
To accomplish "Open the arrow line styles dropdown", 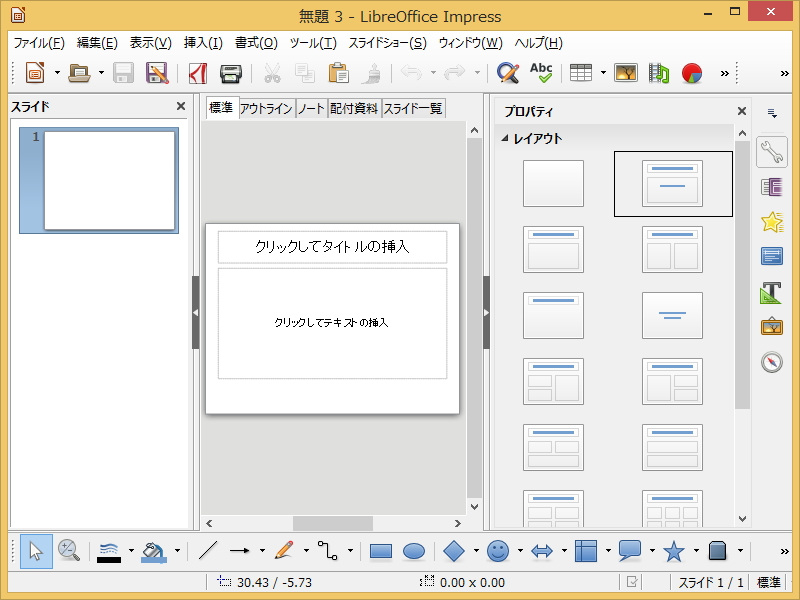I will point(262,551).
